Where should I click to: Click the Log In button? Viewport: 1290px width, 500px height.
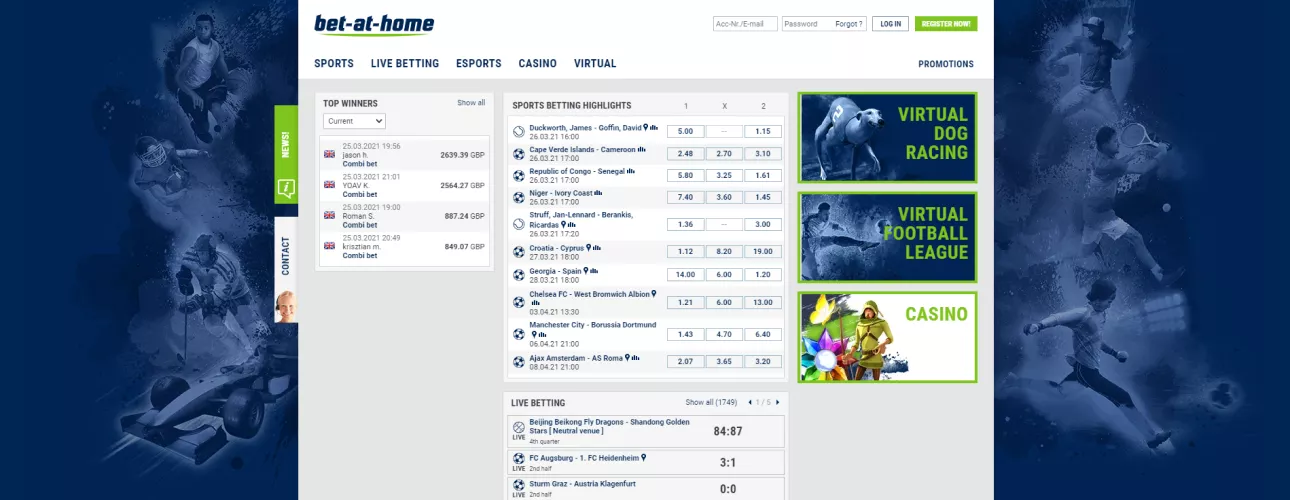click(890, 23)
